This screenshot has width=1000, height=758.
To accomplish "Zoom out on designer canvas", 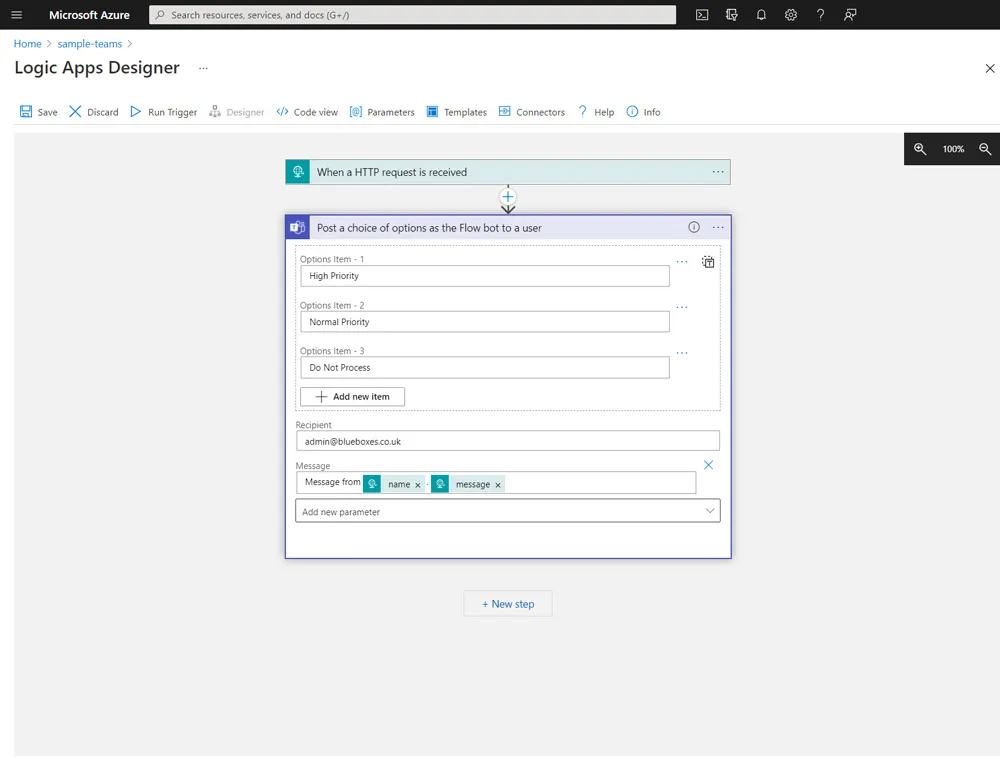I will [x=985, y=149].
